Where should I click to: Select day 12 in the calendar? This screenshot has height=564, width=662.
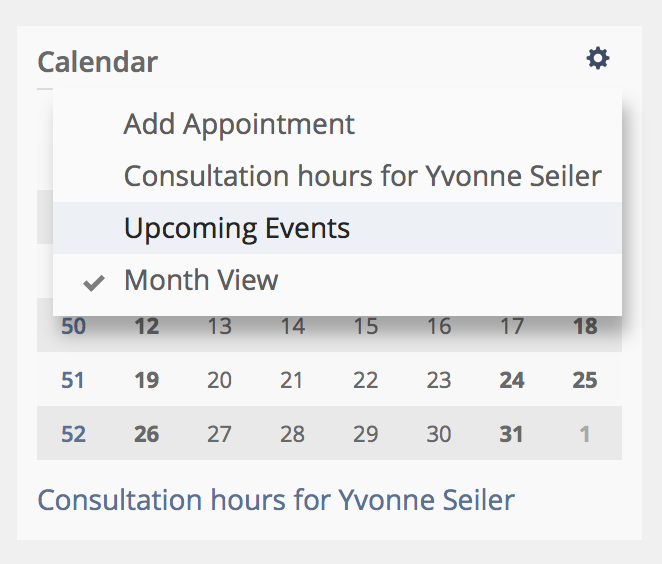(x=147, y=327)
